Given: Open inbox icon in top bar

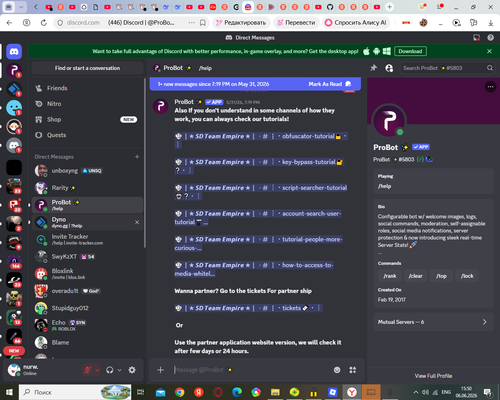Looking at the screenshot, I should coord(477,38).
